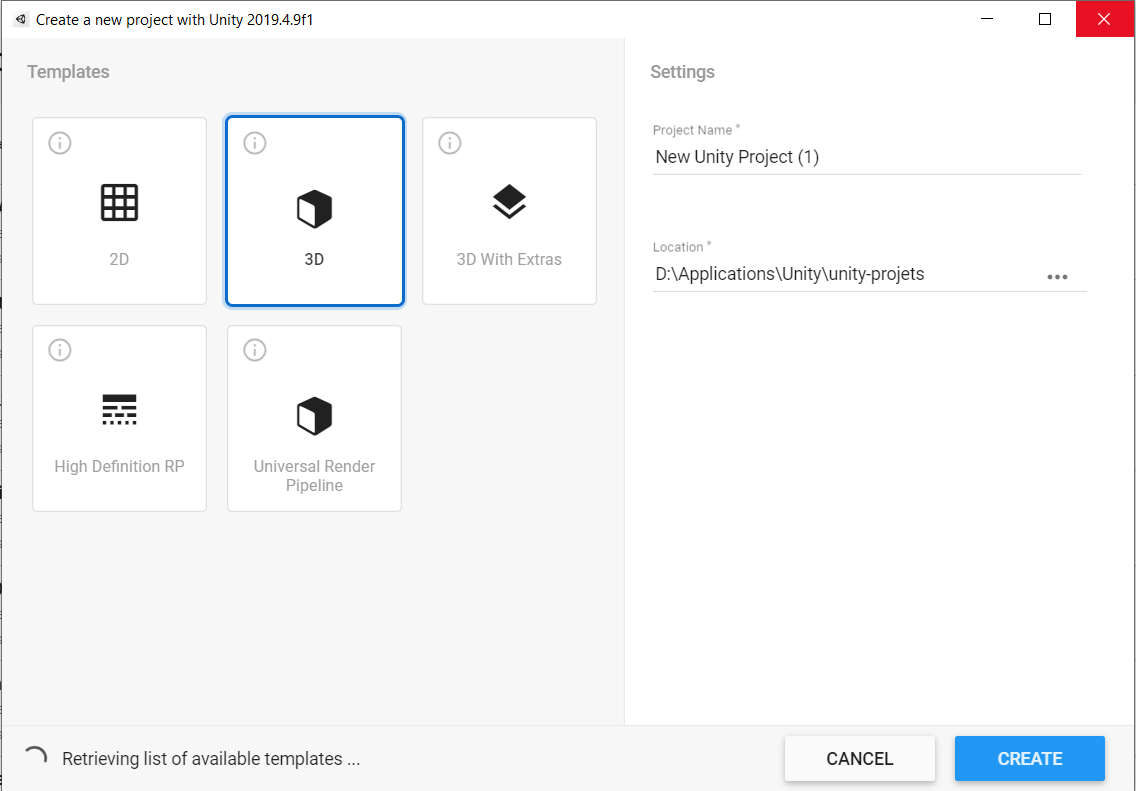Click the Unity logo in title bar
The image size is (1136, 791).
(x=21, y=19)
